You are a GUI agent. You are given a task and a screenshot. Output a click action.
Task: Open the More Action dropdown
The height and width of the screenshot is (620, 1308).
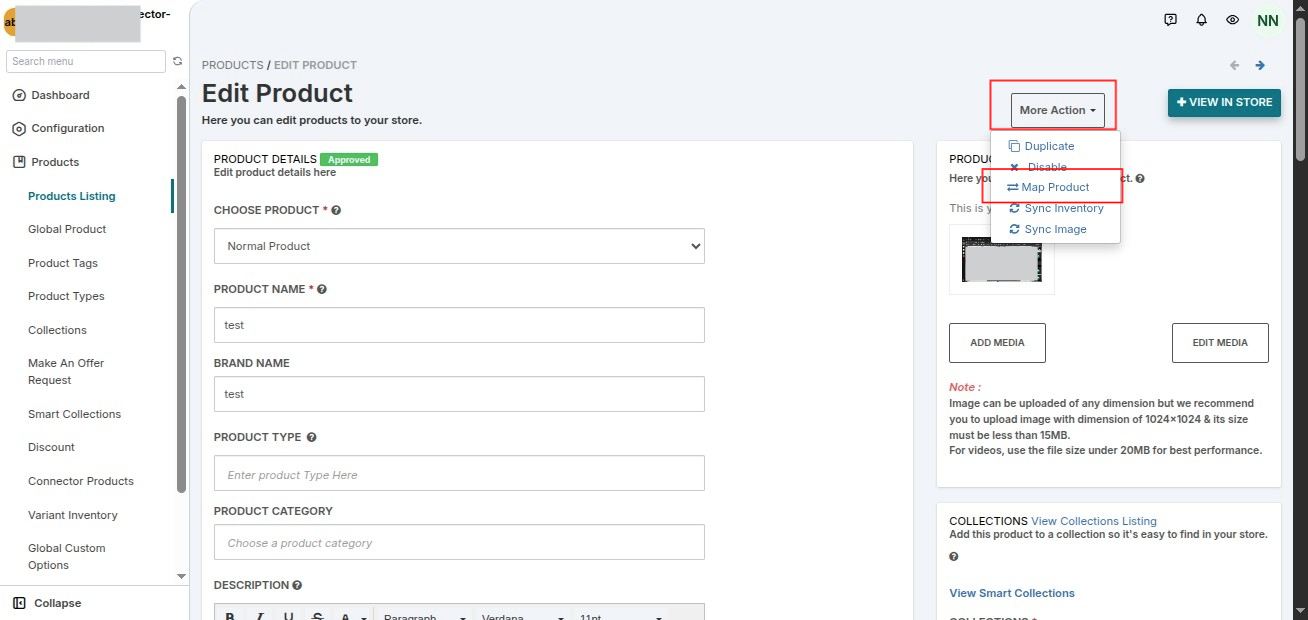1058,110
